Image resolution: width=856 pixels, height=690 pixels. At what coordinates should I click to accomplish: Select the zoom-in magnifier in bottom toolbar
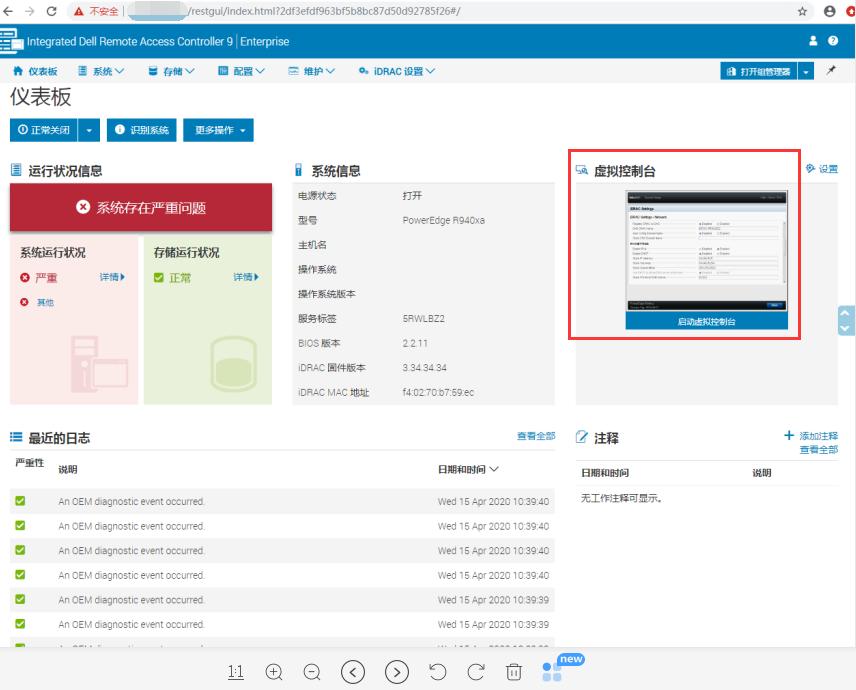pyautogui.click(x=273, y=672)
